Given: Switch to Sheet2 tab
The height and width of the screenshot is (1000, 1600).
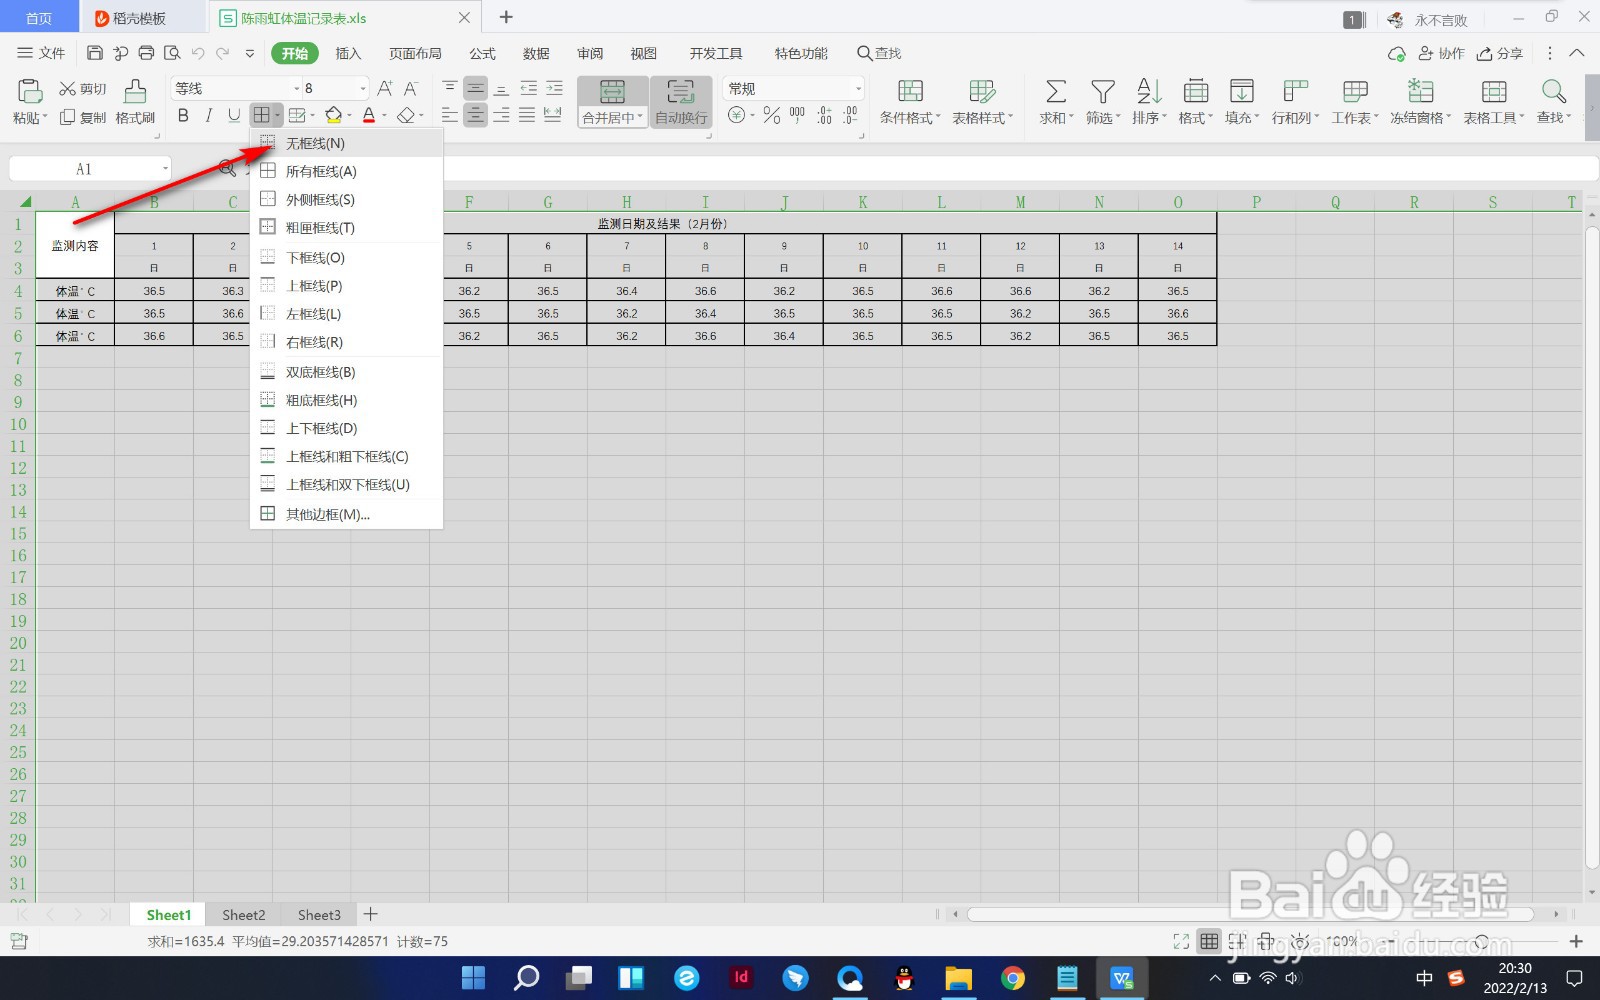Looking at the screenshot, I should pos(244,915).
